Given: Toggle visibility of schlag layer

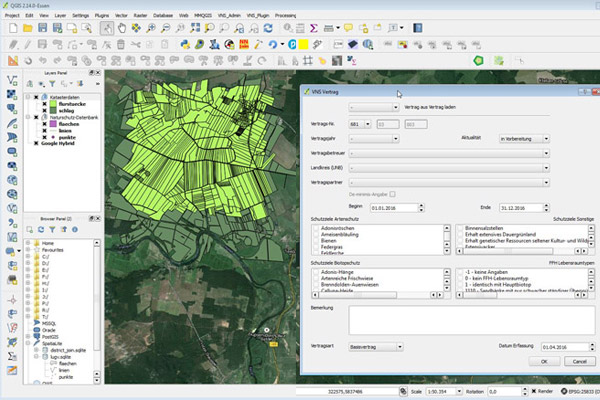Looking at the screenshot, I should [x=44, y=111].
